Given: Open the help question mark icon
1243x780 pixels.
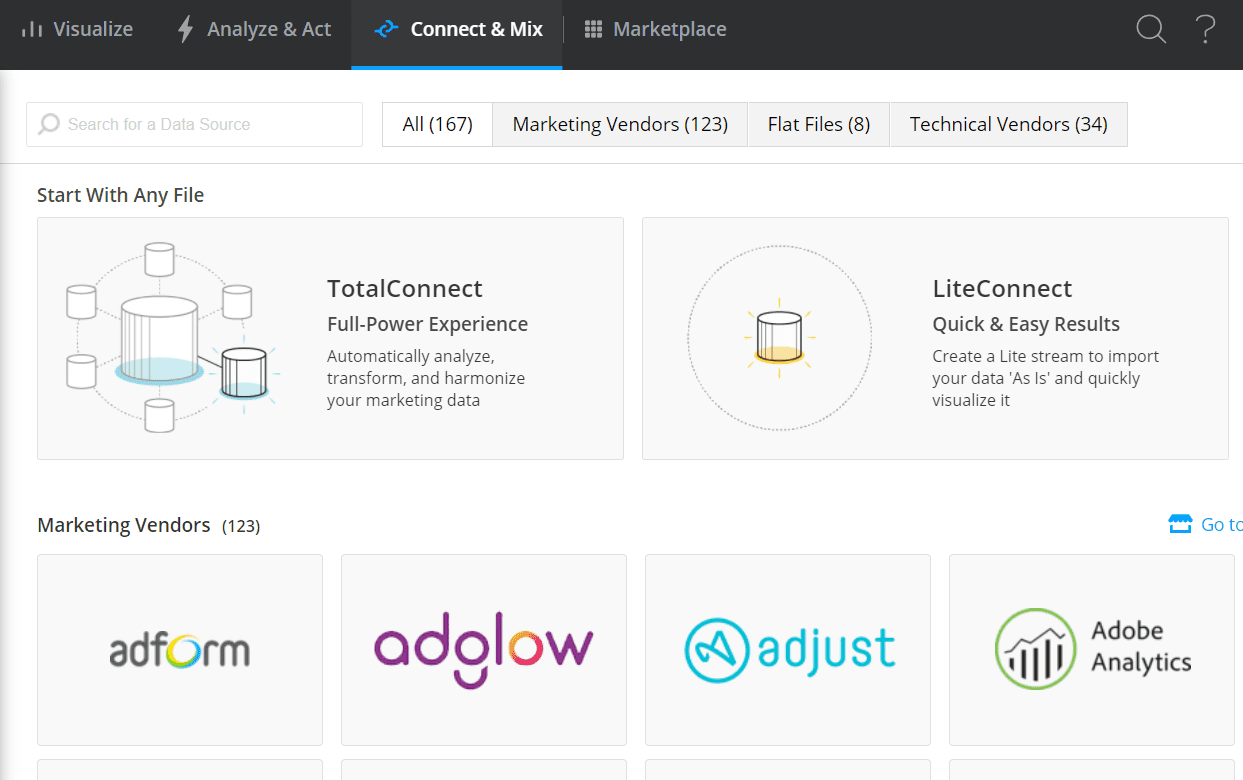Looking at the screenshot, I should (x=1206, y=29).
